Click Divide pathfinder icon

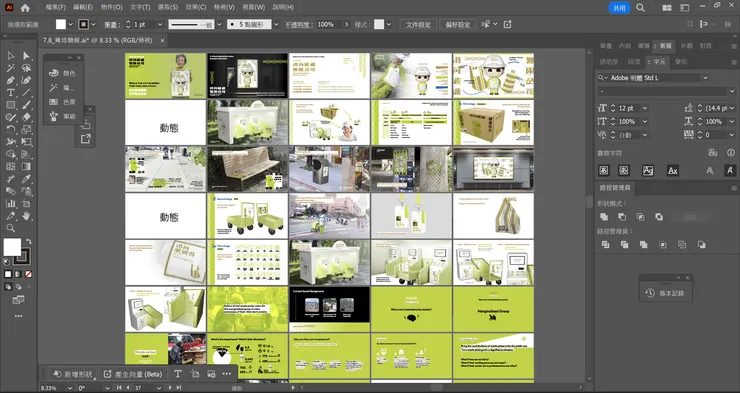[605, 244]
